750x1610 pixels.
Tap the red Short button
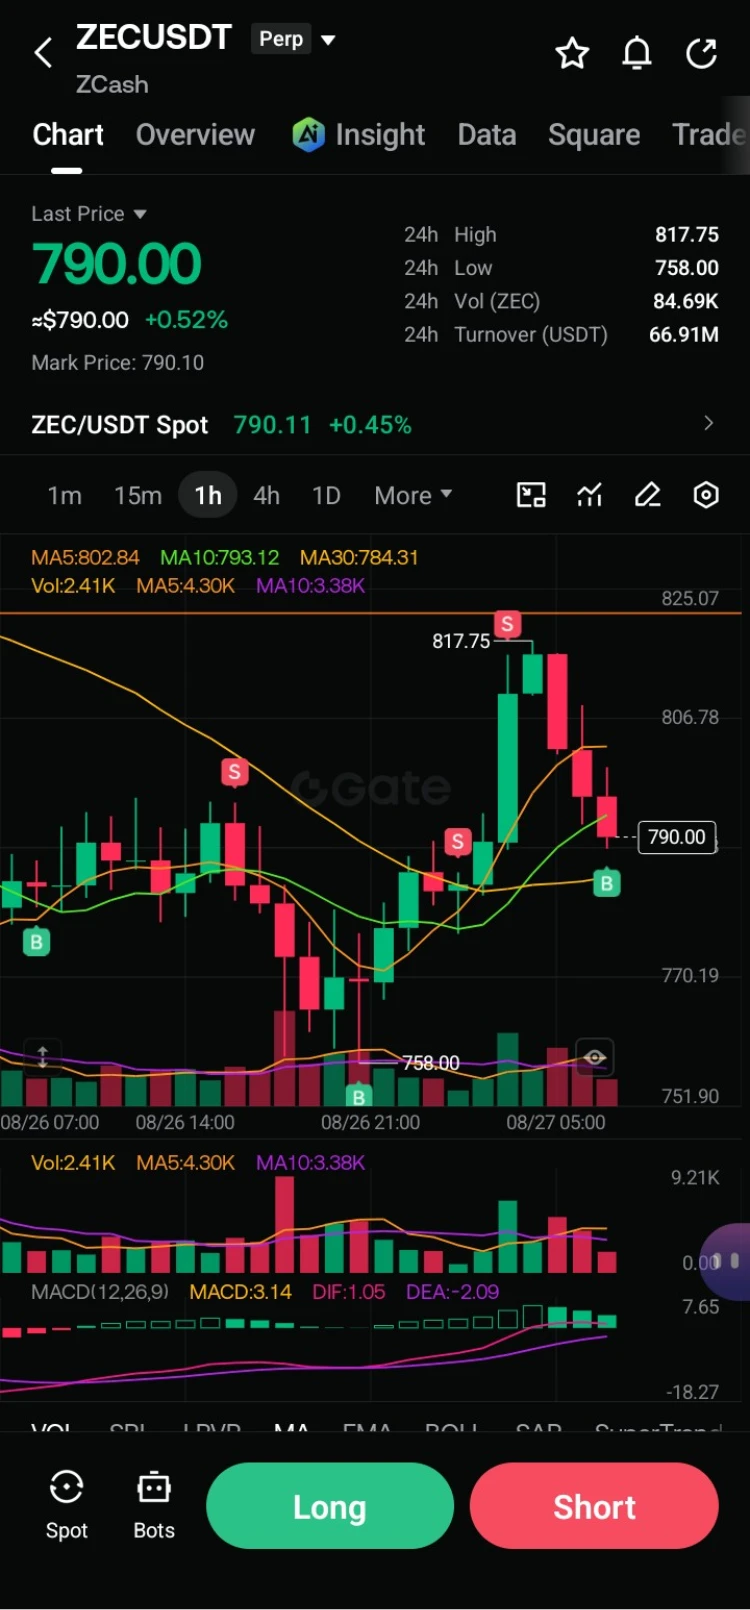coord(594,1506)
